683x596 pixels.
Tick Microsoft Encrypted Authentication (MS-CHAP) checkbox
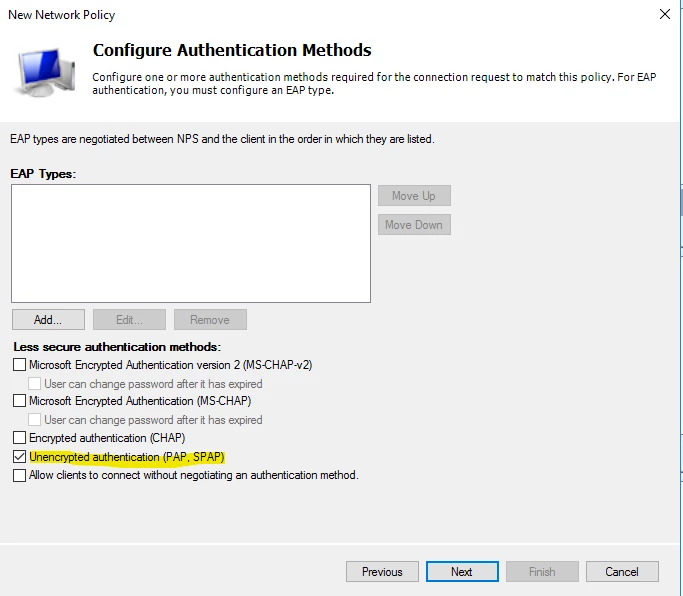click(x=19, y=400)
